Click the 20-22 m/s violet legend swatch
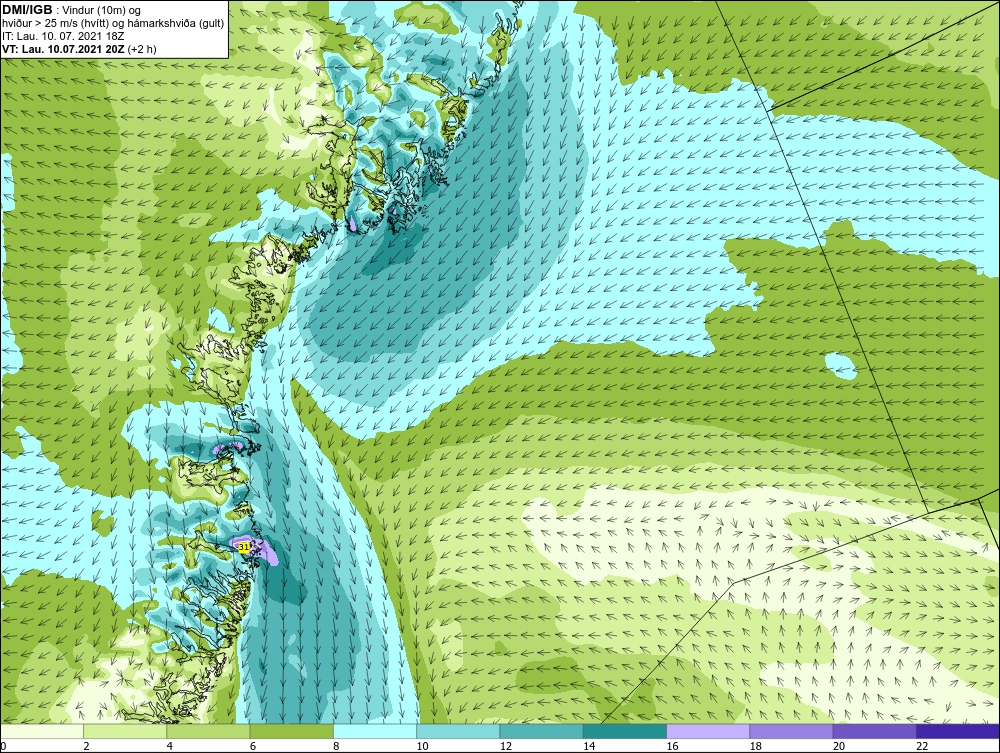This screenshot has width=1000, height=753. (x=875, y=731)
